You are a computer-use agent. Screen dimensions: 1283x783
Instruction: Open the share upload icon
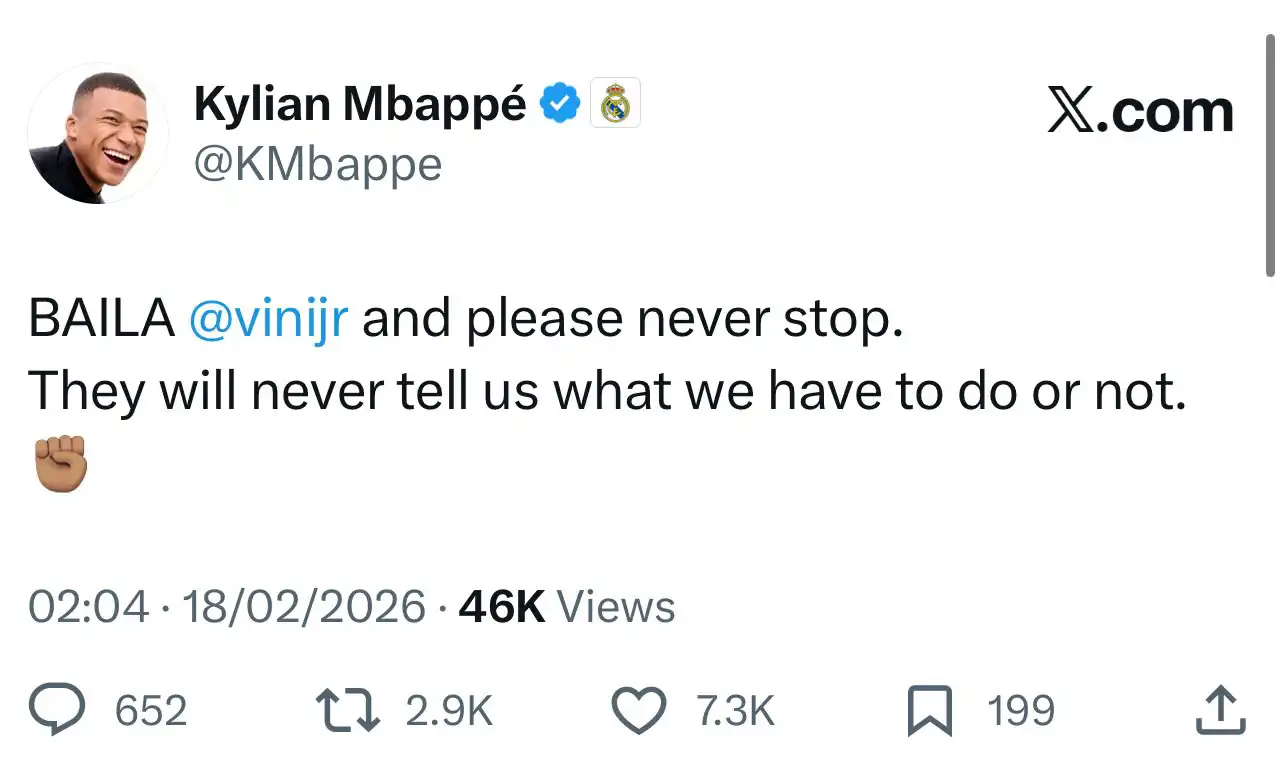[1221, 711]
